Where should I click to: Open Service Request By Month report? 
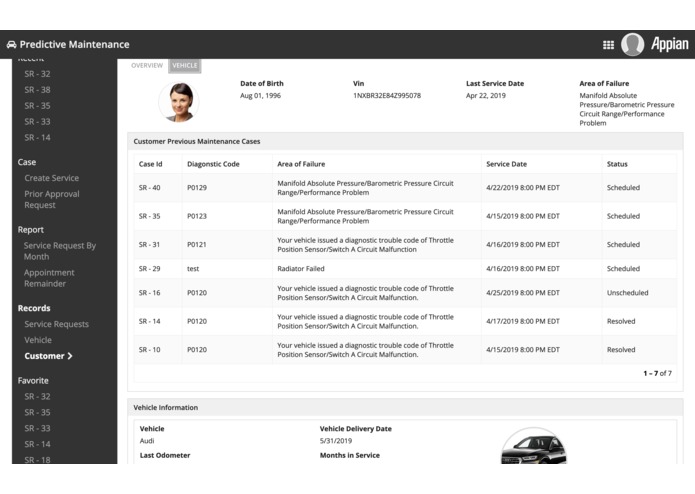point(60,251)
